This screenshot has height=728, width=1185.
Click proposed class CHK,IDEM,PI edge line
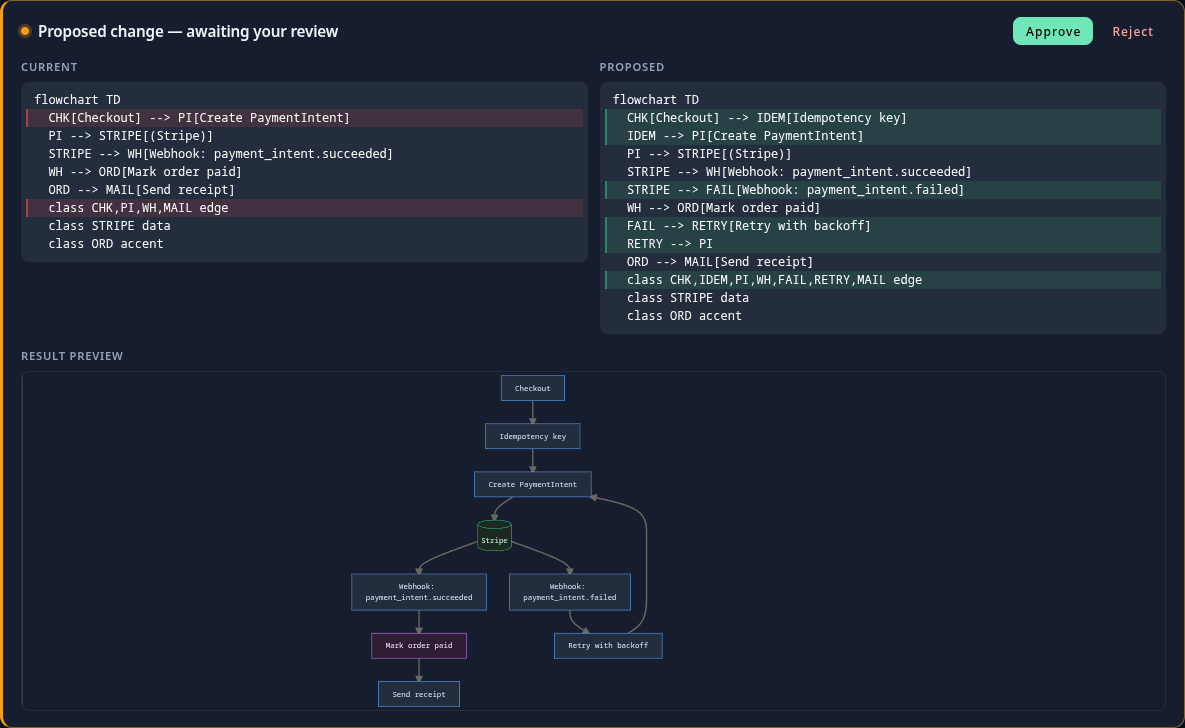pyautogui.click(x=883, y=280)
